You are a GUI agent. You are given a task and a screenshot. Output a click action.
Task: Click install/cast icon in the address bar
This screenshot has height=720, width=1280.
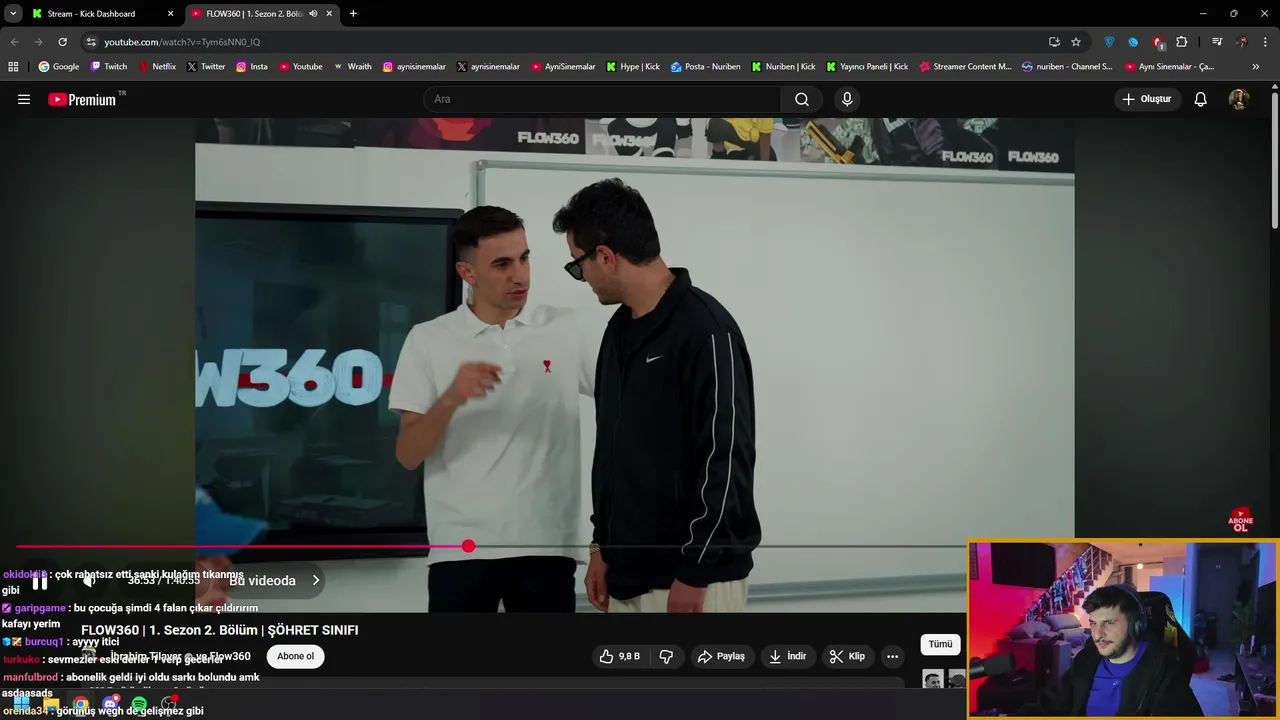(x=1054, y=42)
